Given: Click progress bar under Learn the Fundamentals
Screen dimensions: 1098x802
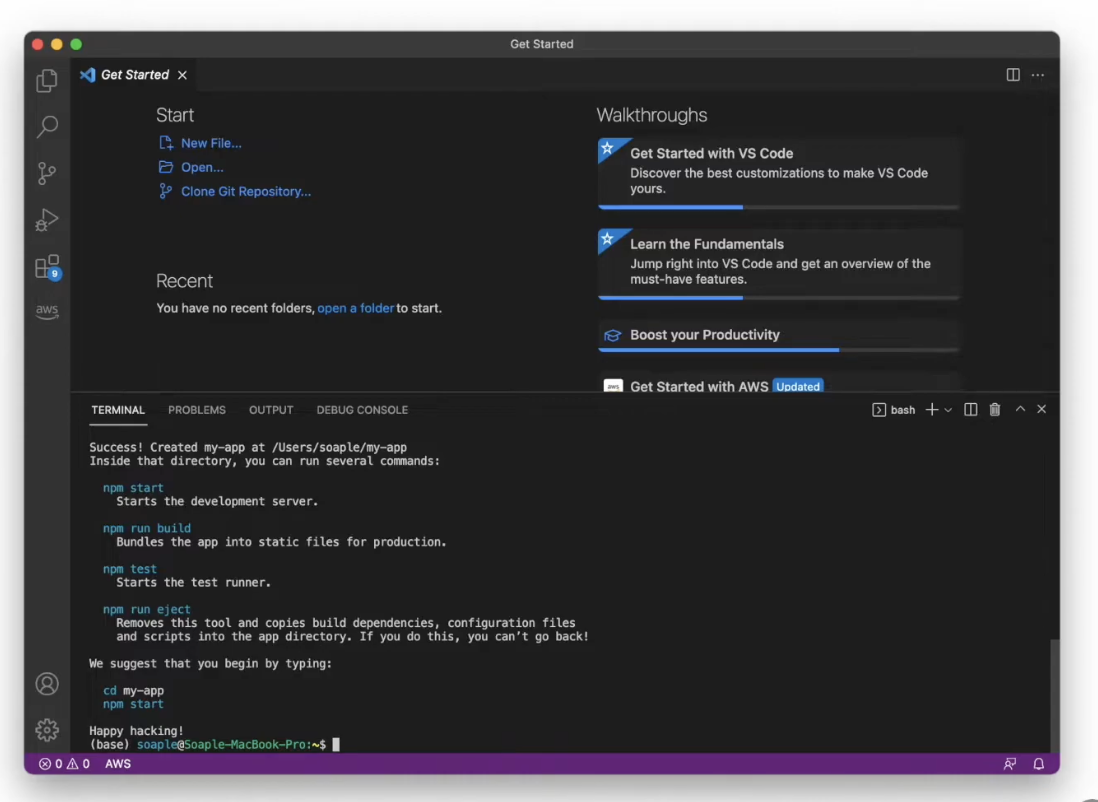Looking at the screenshot, I should (778, 298).
